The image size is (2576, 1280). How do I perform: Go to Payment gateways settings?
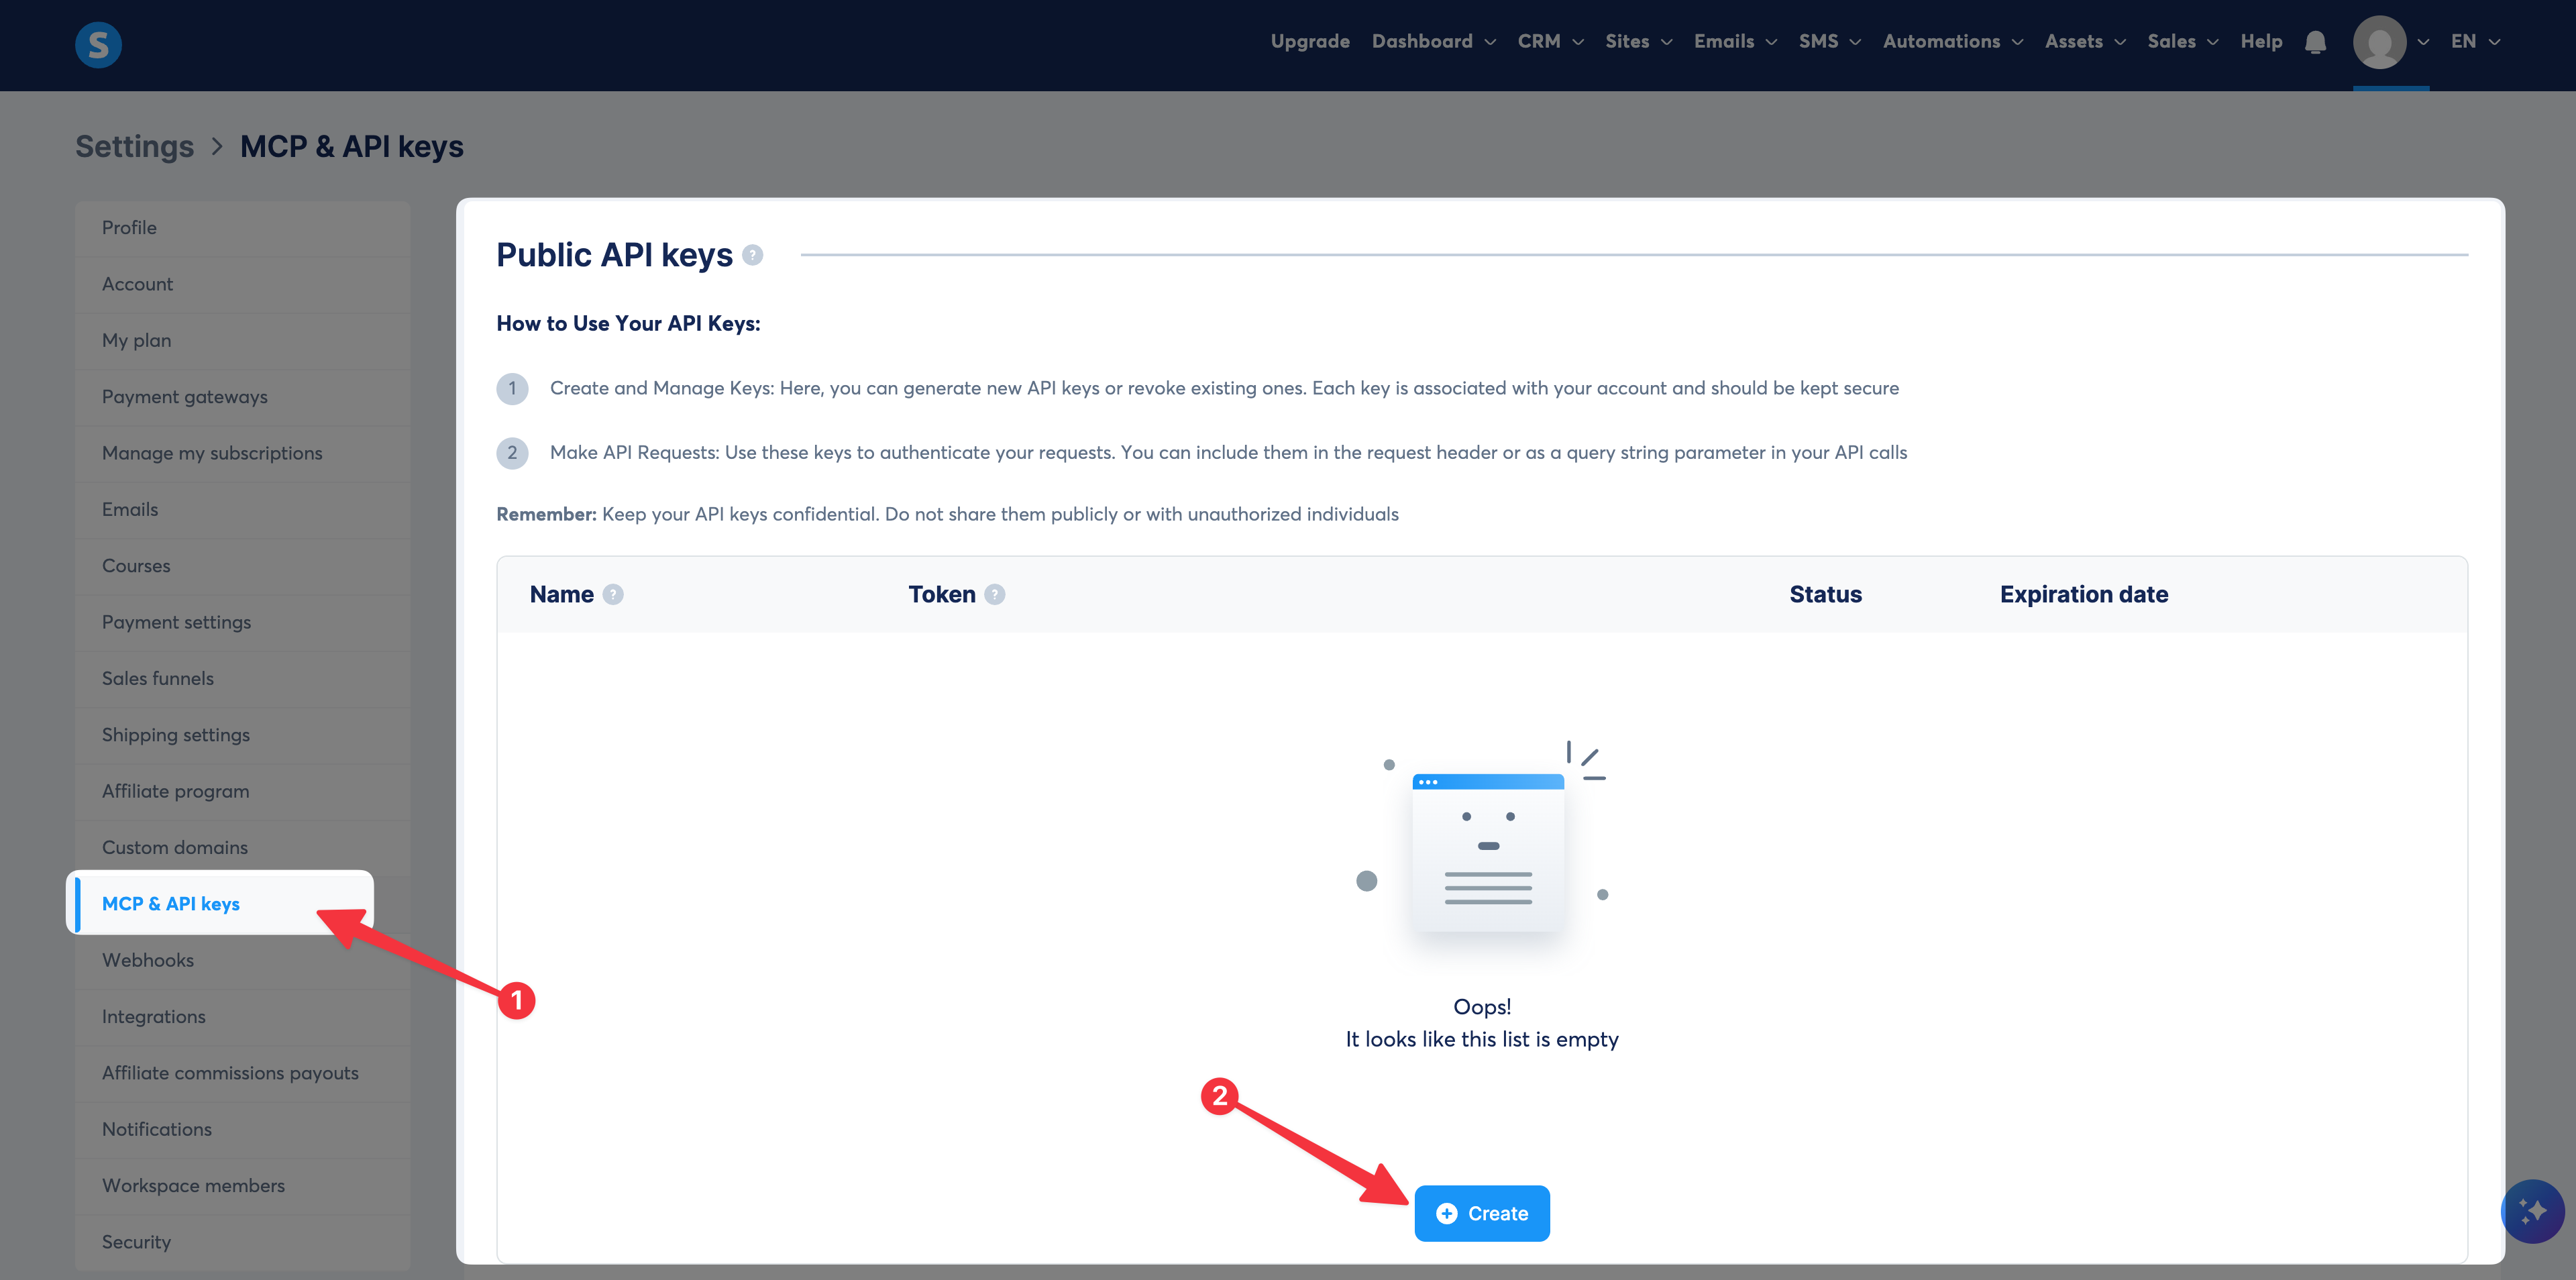[185, 397]
